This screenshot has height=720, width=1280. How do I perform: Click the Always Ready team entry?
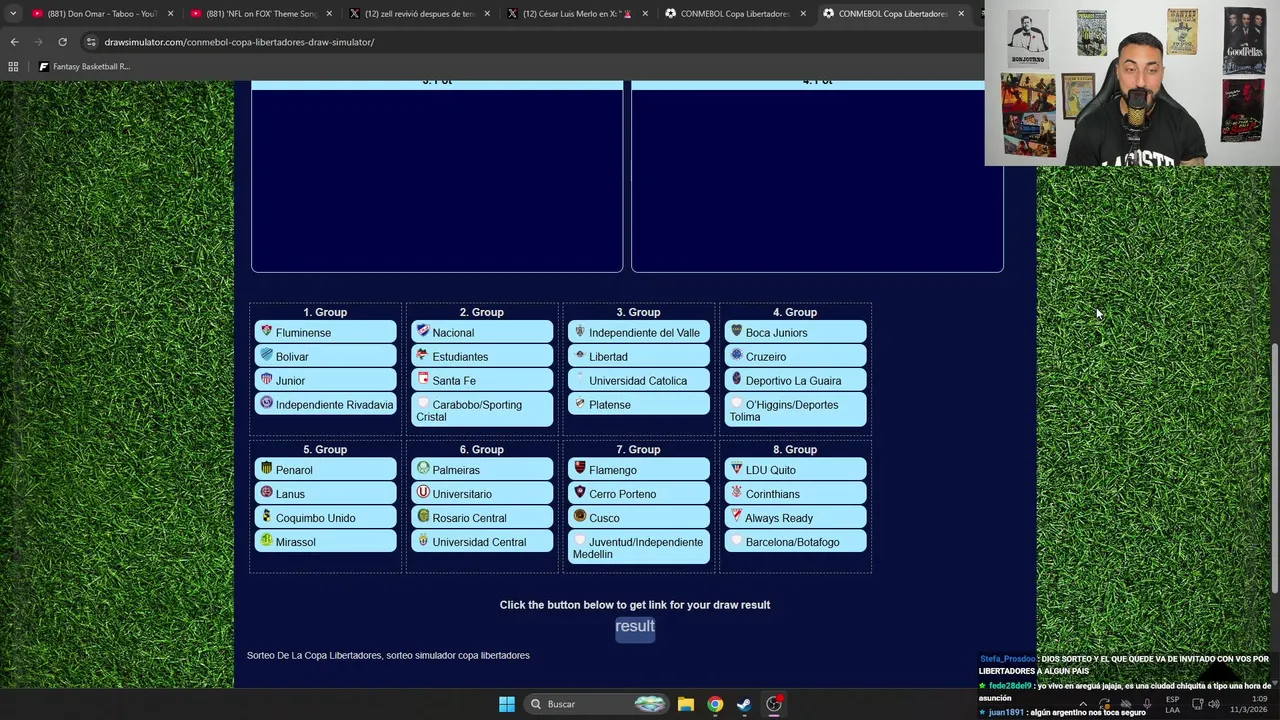[x=795, y=517]
